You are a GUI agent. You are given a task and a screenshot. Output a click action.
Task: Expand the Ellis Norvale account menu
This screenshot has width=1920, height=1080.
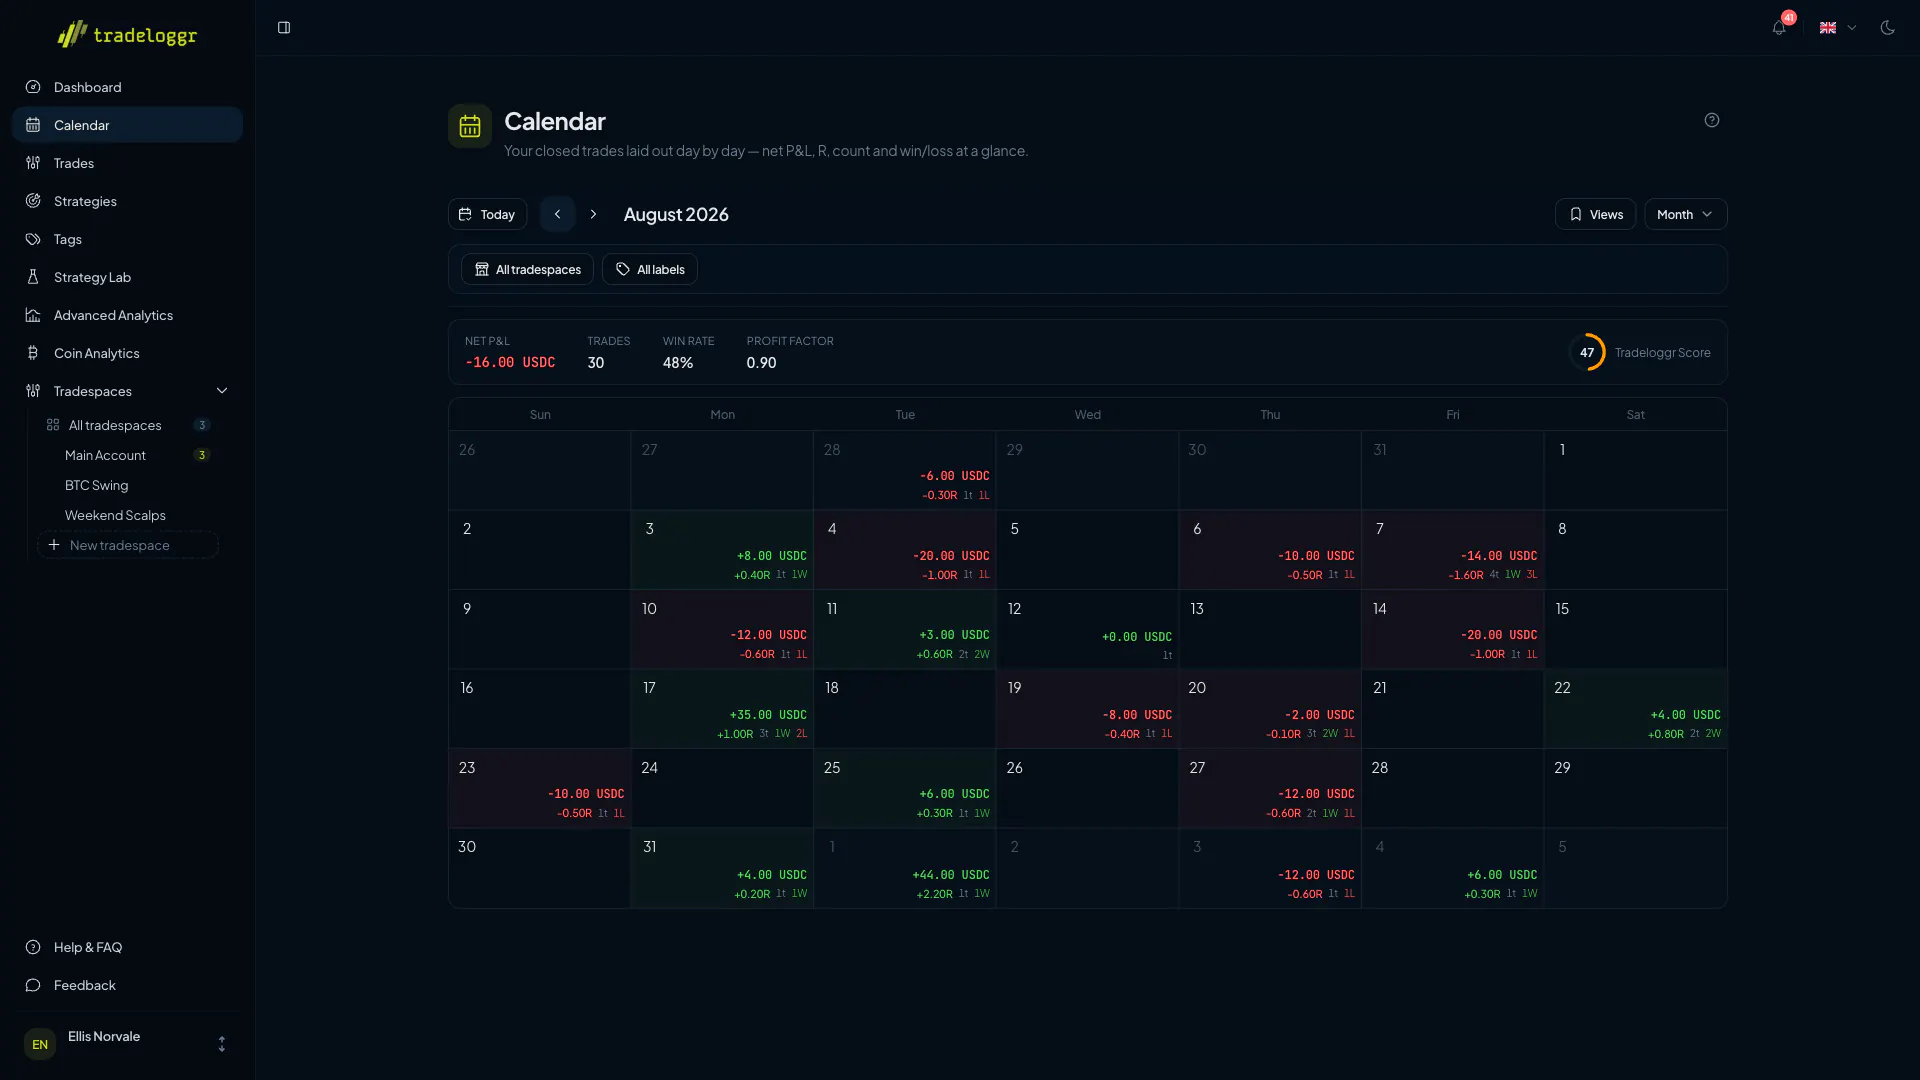pos(127,1044)
